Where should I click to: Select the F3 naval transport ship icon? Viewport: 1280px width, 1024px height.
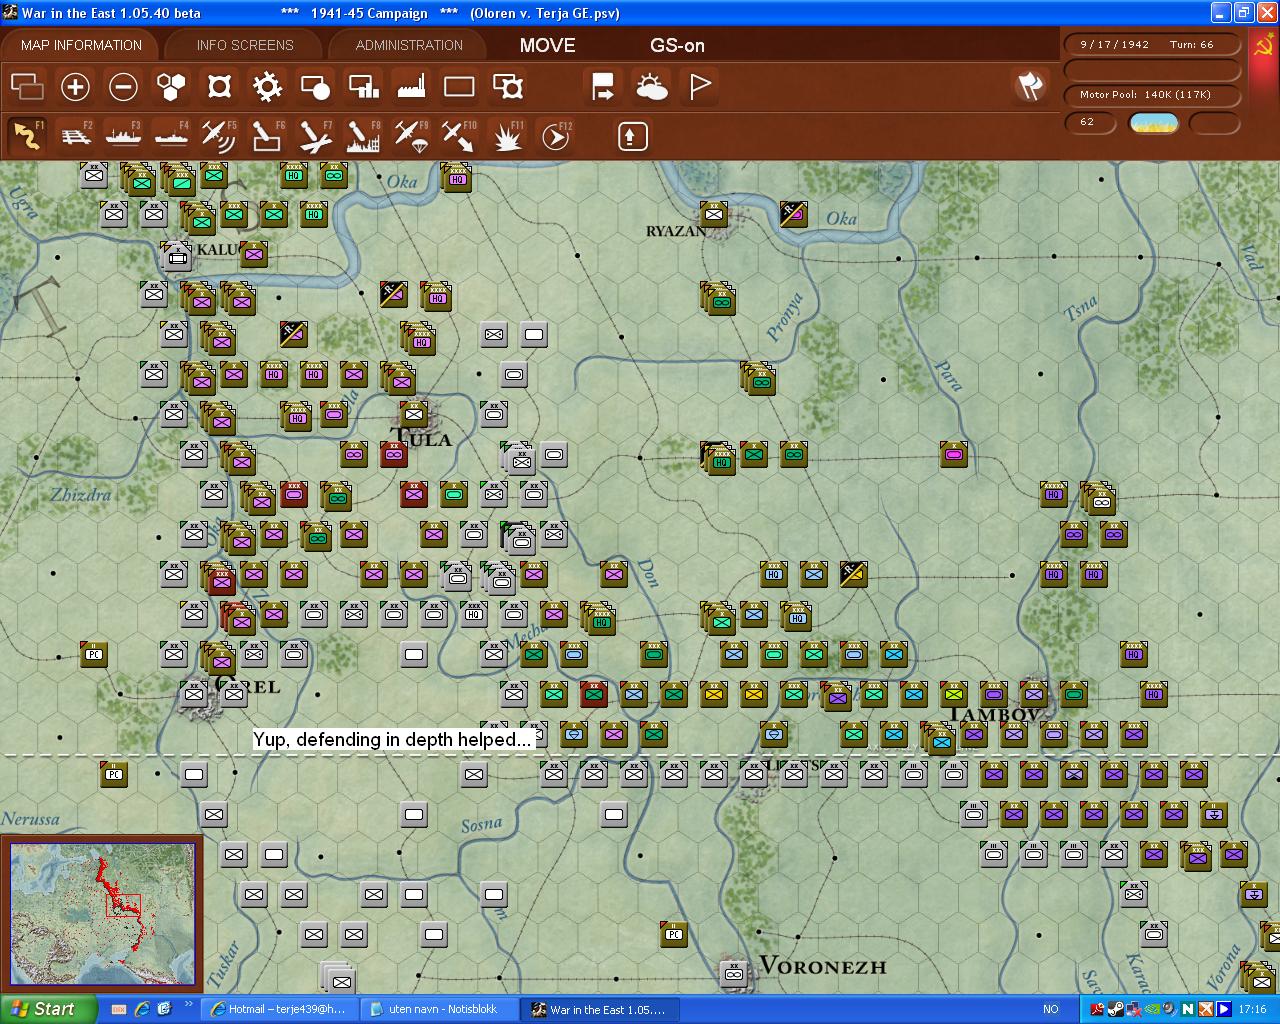tap(123, 135)
